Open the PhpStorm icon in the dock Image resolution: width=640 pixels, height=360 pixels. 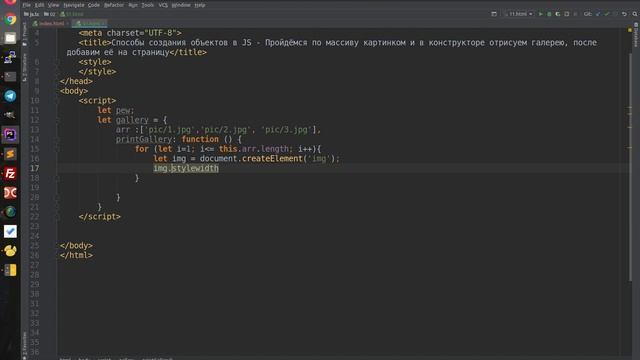pos(10,134)
